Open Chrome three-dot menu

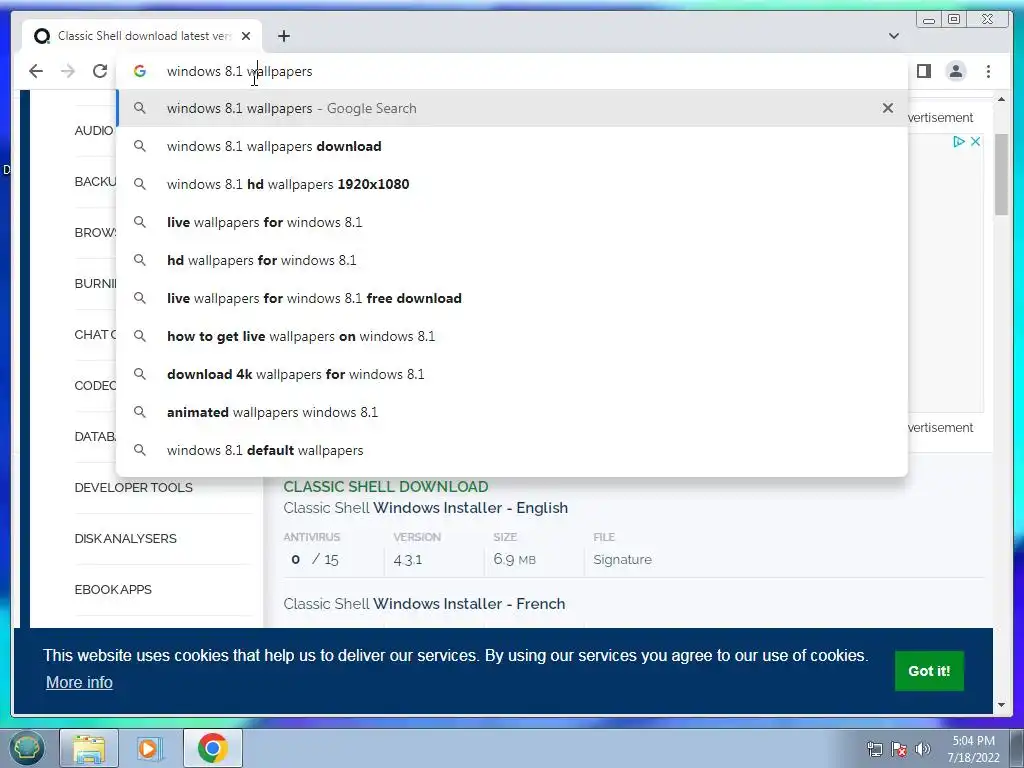[x=988, y=71]
